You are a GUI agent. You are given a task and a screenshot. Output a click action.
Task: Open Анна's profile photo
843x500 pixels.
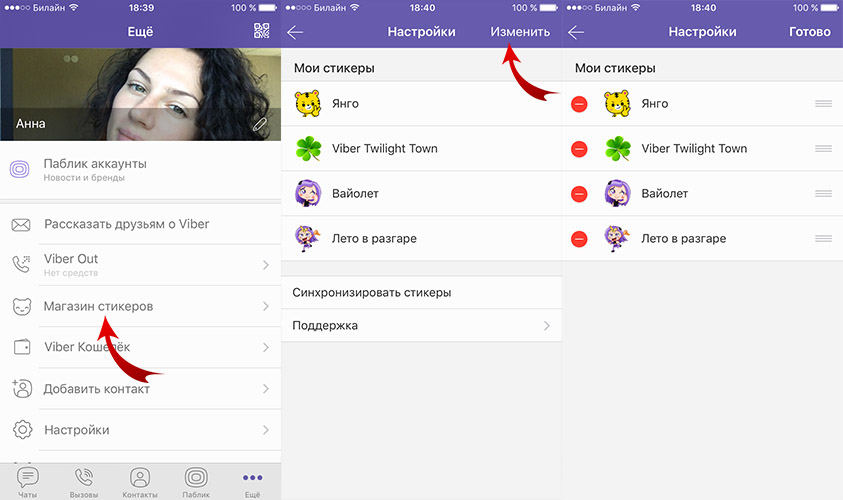(140, 95)
